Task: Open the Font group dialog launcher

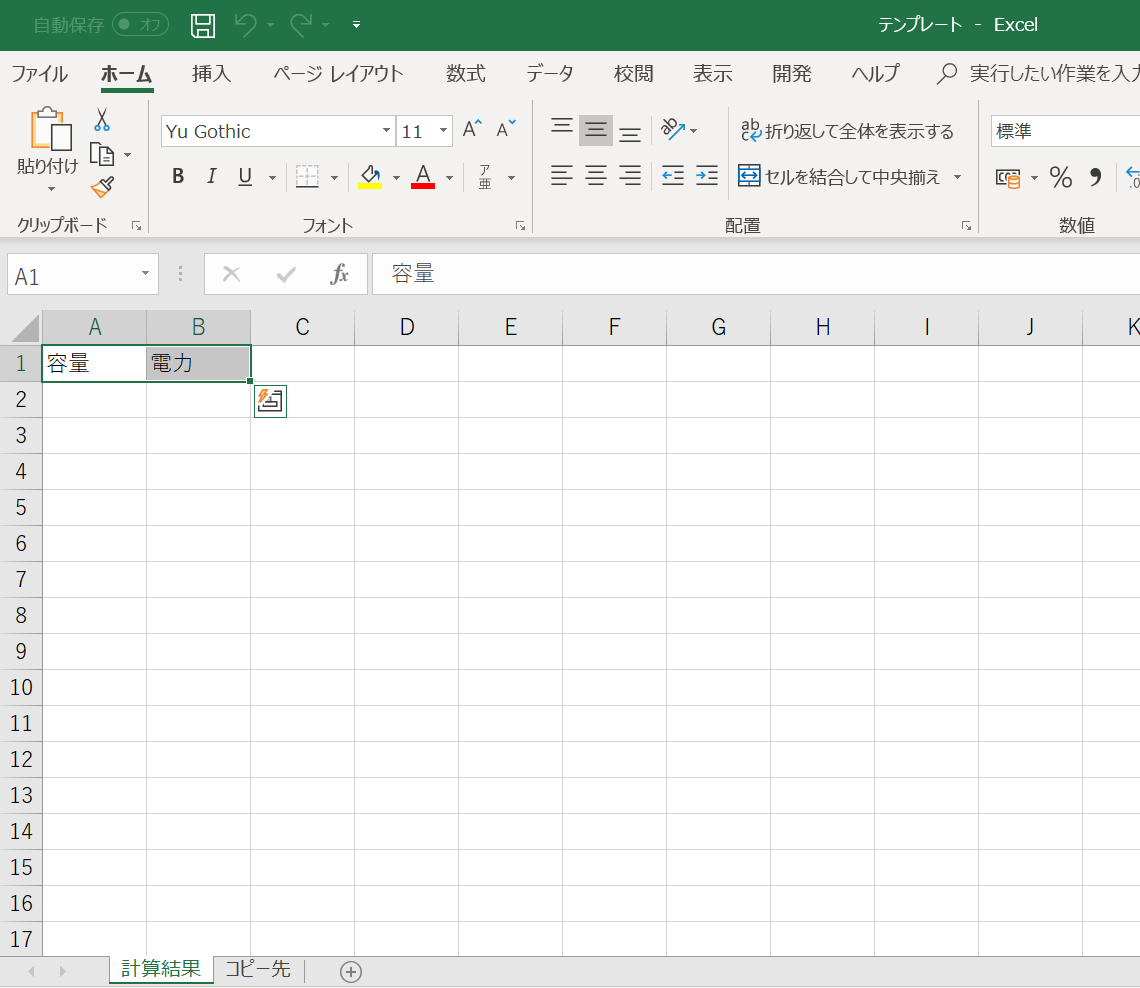Action: coord(521,226)
